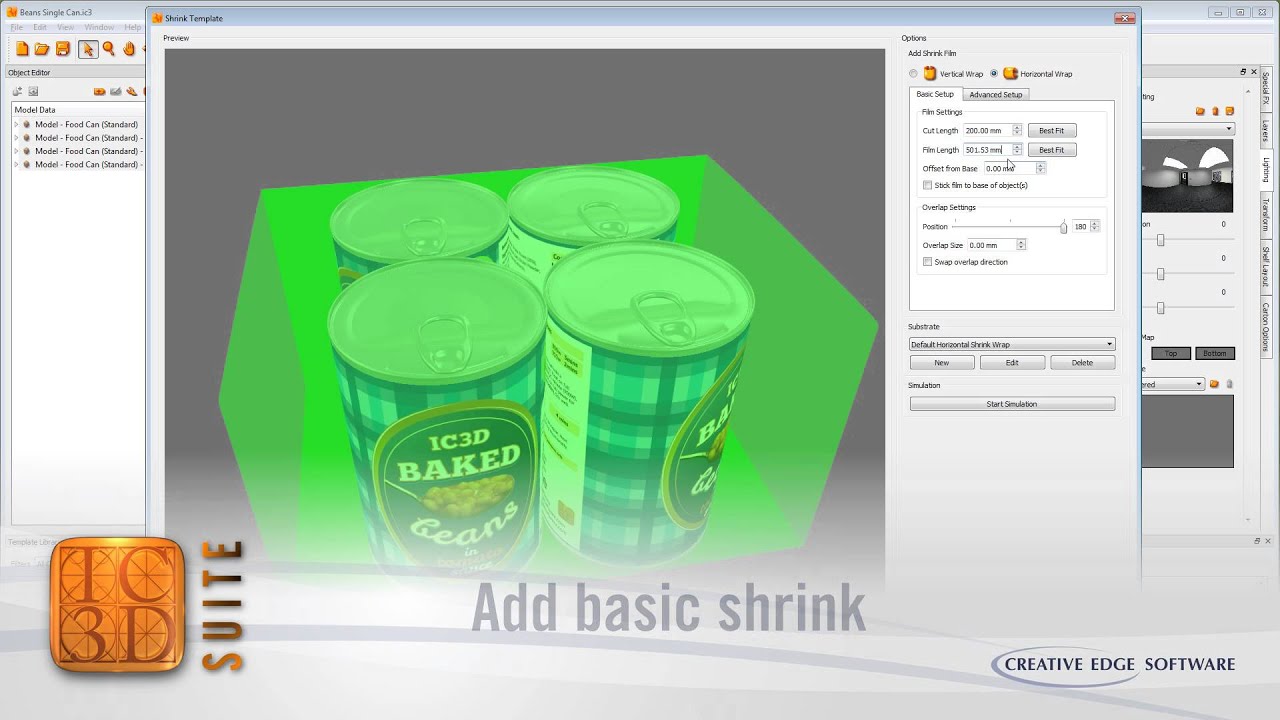Open the wide dropdown at top of Lighting panel
Image resolution: width=1280 pixels, height=720 pixels.
point(1189,129)
